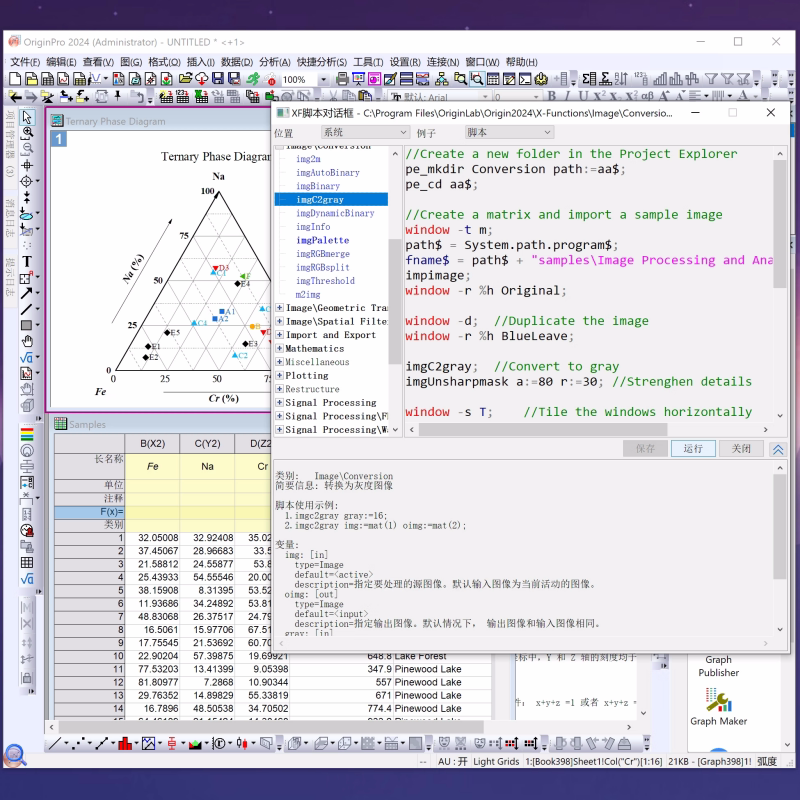Open the 工具(T) menu
Screen dimensions: 800x800
(368, 62)
